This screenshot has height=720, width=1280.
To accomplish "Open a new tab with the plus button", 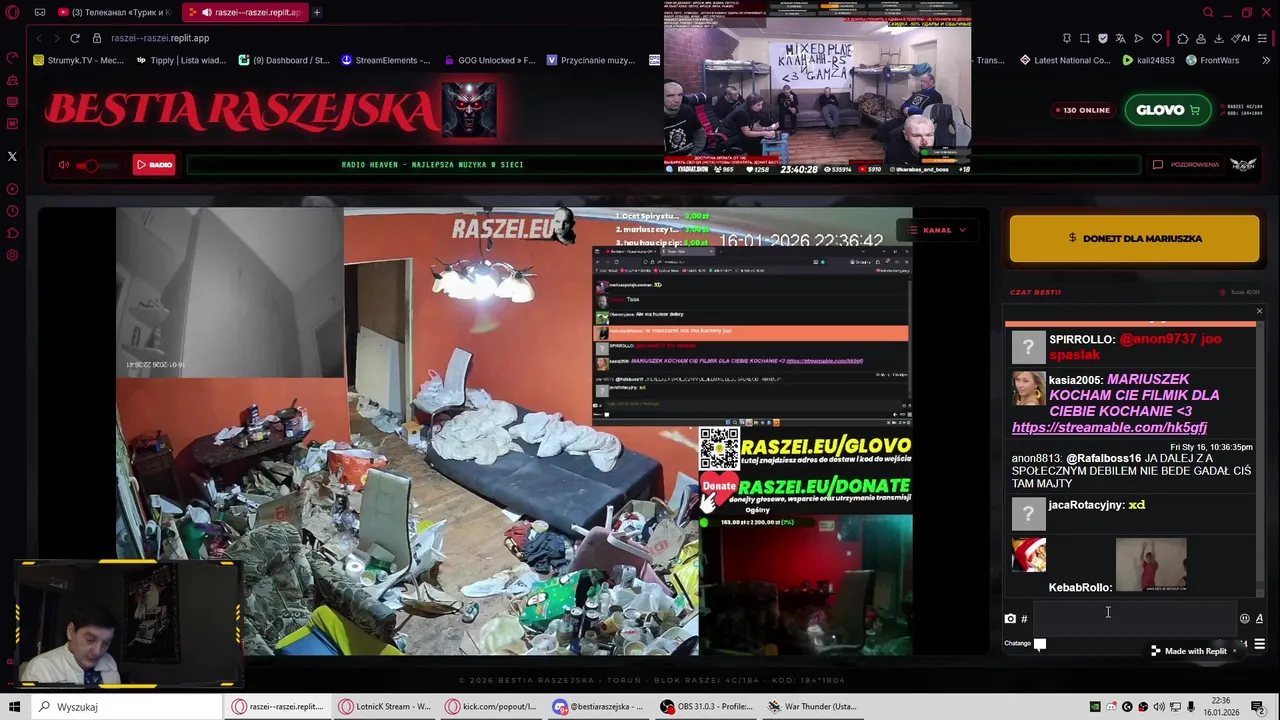I will click(317, 12).
